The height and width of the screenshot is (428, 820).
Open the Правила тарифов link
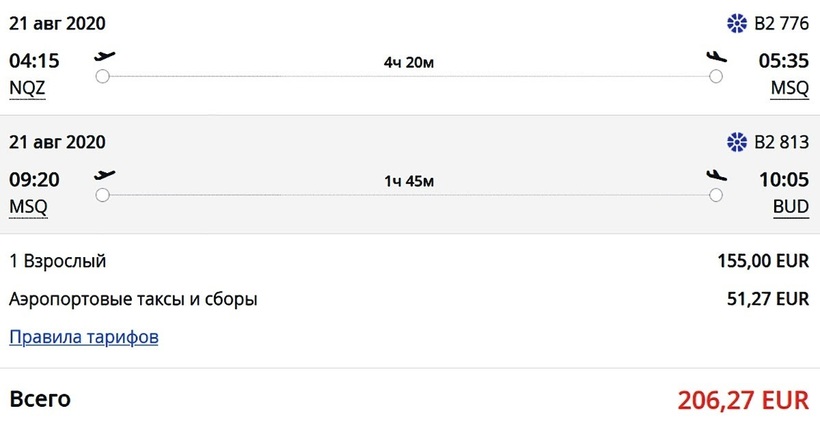coord(83,337)
